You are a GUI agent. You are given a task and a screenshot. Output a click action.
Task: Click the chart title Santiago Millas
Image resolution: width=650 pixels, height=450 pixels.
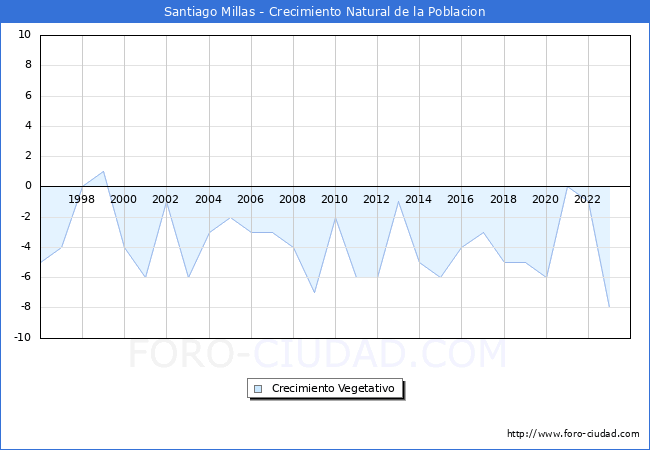point(325,12)
